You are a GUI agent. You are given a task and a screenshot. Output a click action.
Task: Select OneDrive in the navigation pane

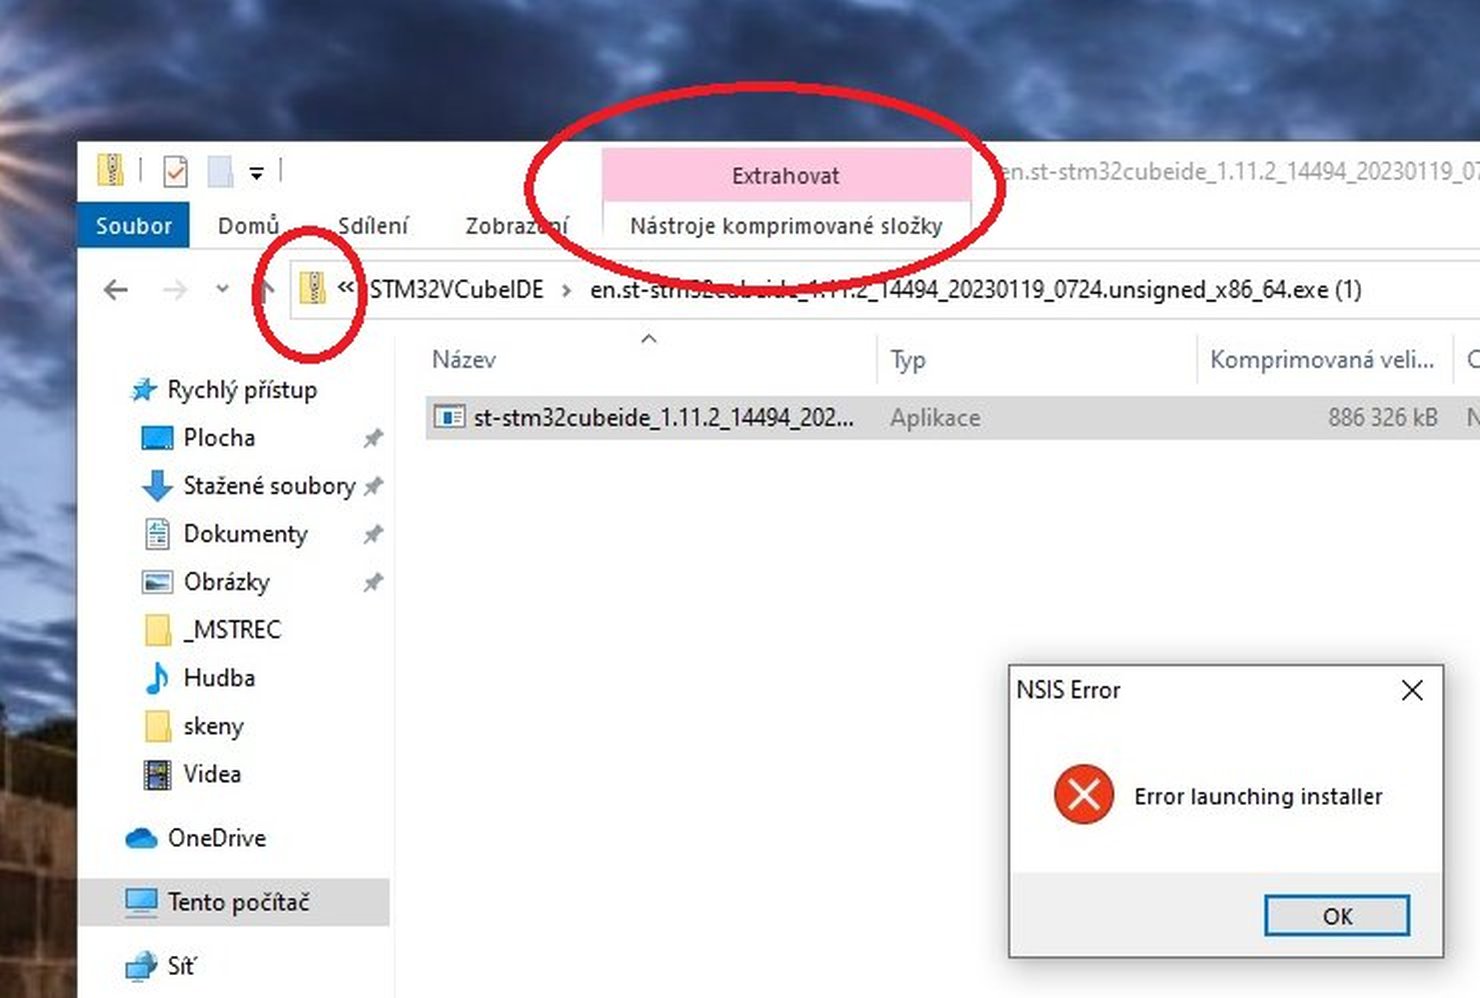pos(217,838)
